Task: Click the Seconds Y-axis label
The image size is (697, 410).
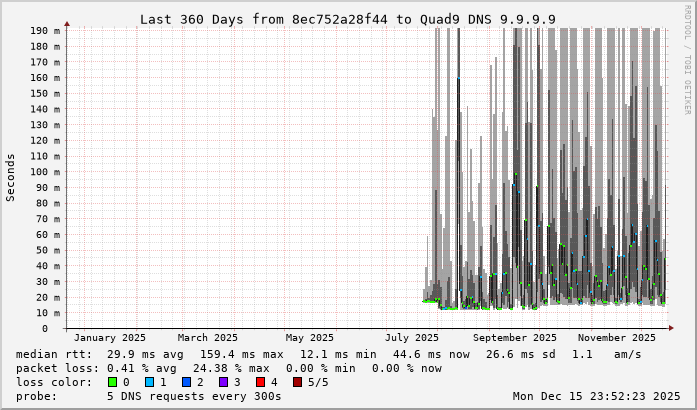Action: click(11, 177)
